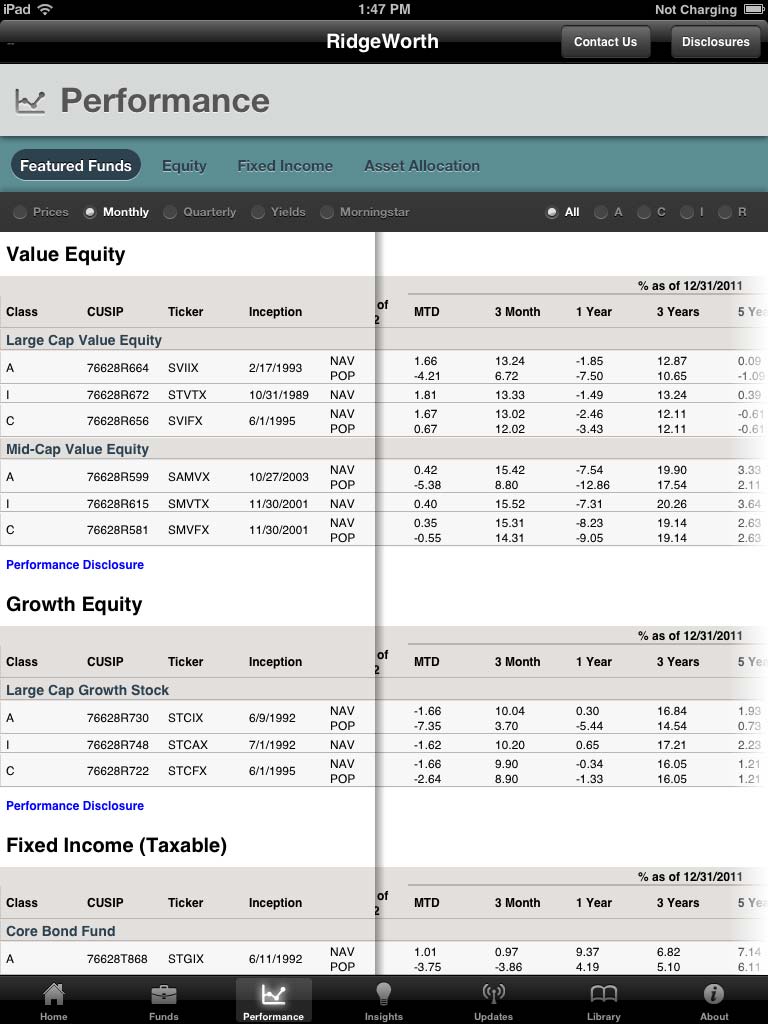Select share class R radio button
The width and height of the screenshot is (768, 1024).
(x=724, y=212)
